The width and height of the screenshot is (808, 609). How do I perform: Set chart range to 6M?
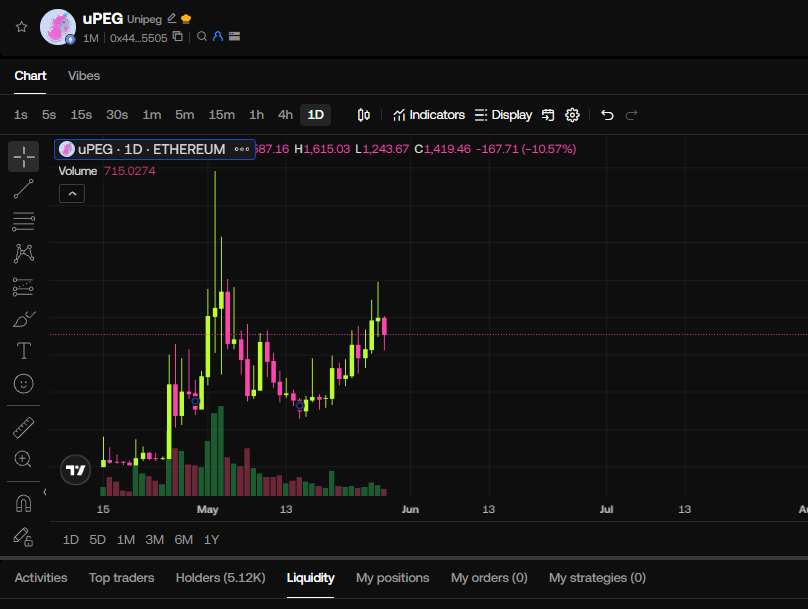pyautogui.click(x=183, y=540)
